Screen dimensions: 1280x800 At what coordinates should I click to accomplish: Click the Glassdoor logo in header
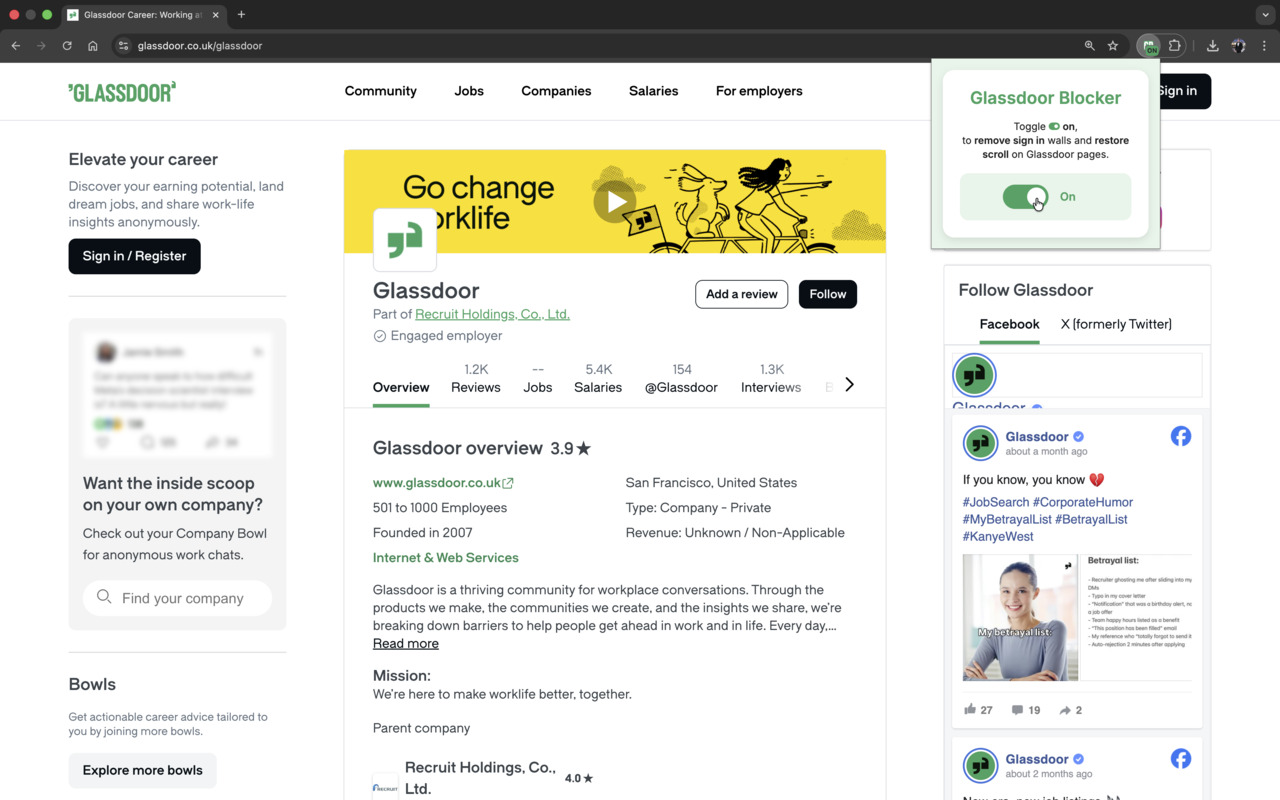click(x=122, y=92)
